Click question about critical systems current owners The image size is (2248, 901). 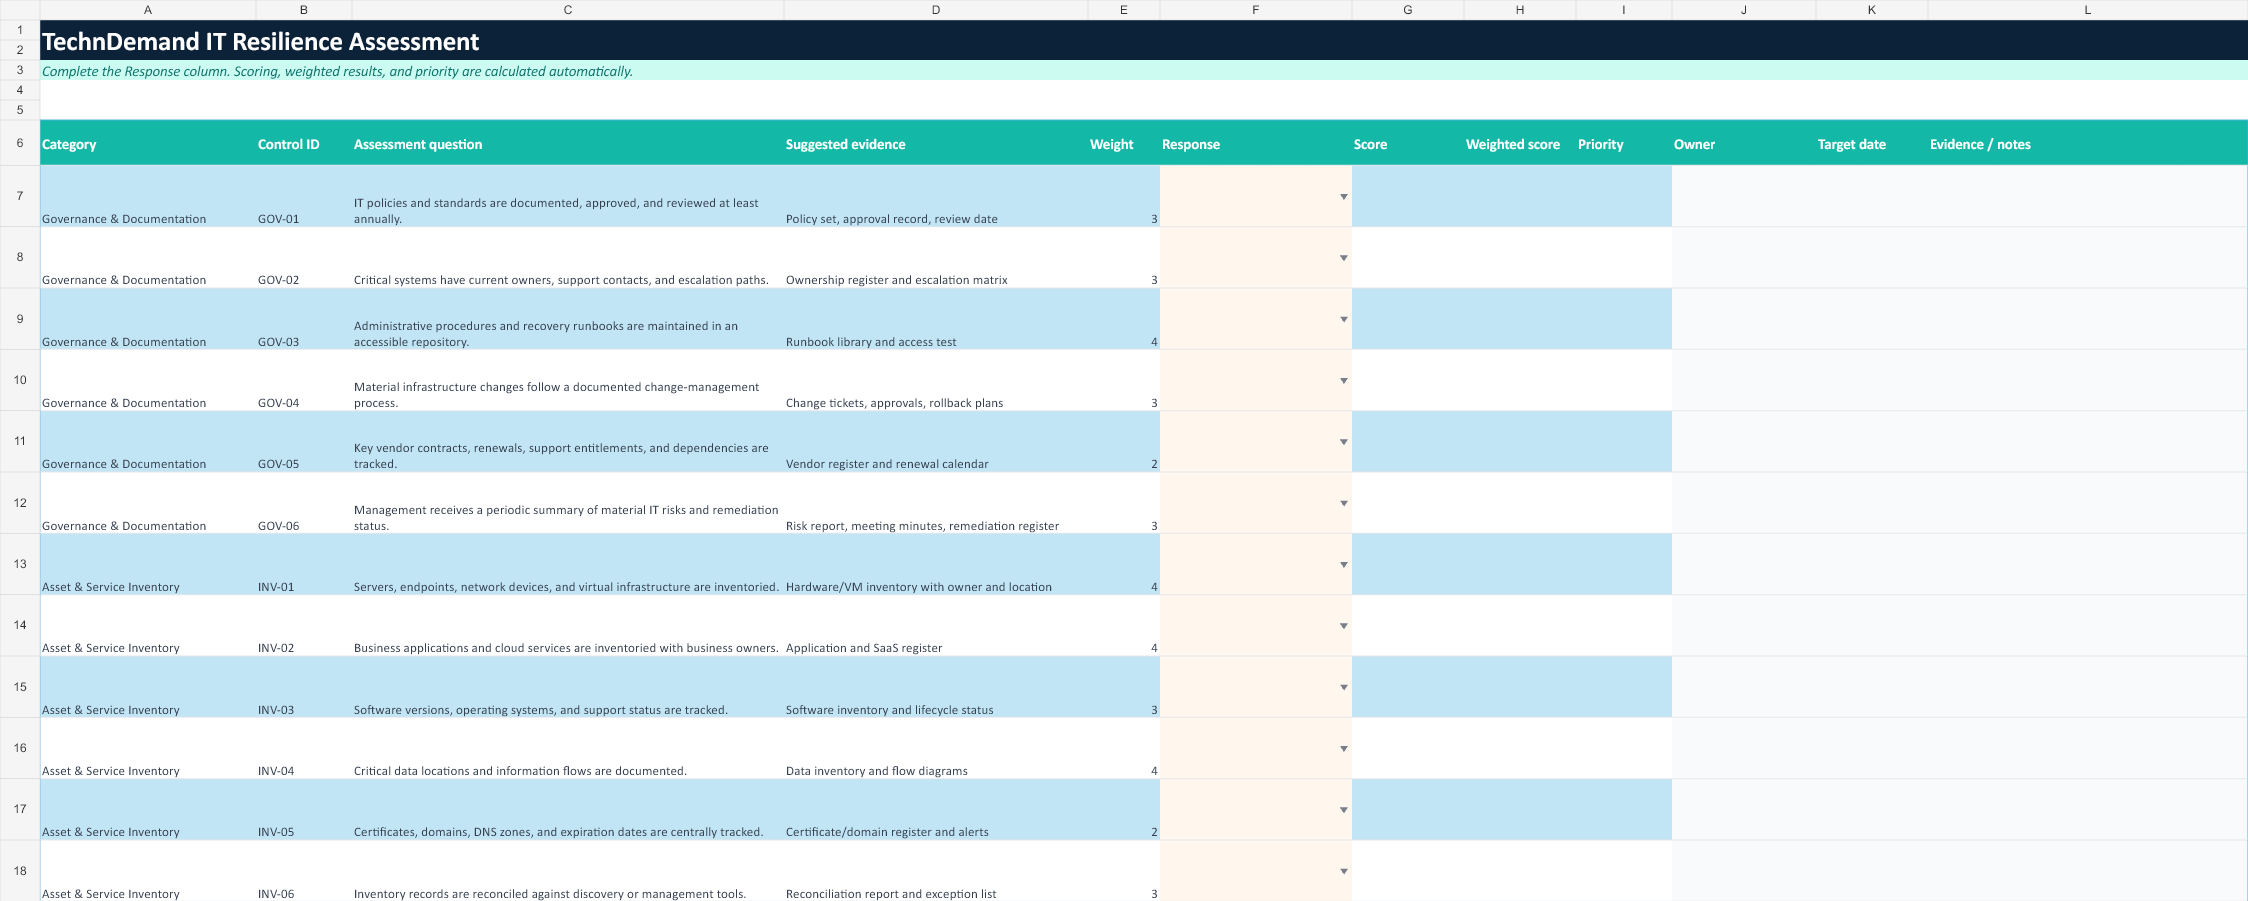[x=568, y=258]
